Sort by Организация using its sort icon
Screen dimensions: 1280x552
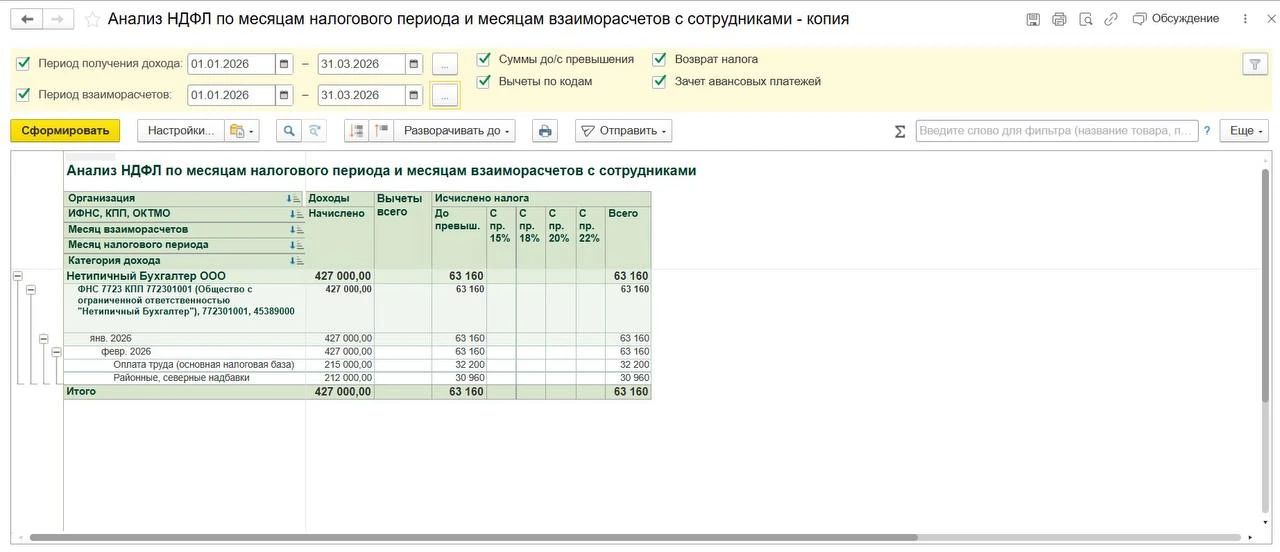[x=295, y=199]
